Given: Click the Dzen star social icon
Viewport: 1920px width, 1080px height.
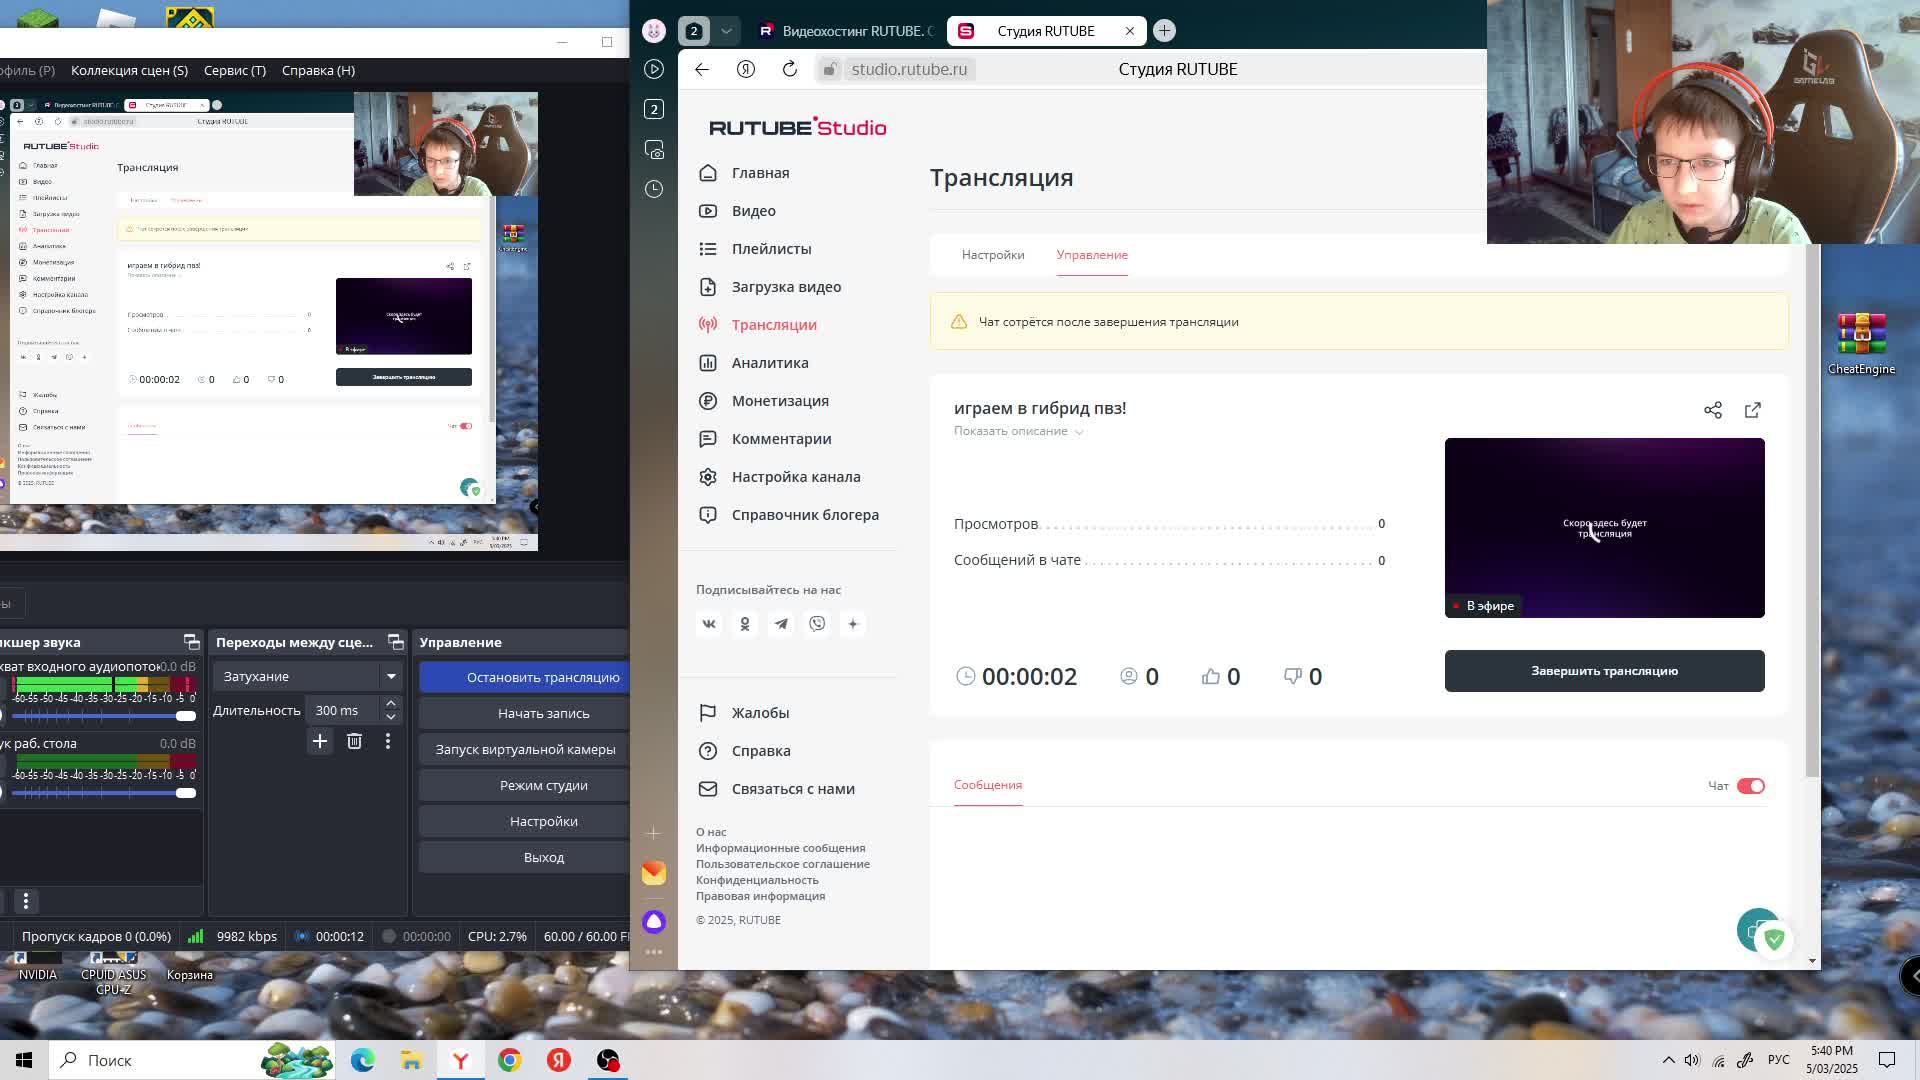Looking at the screenshot, I should pyautogui.click(x=853, y=624).
